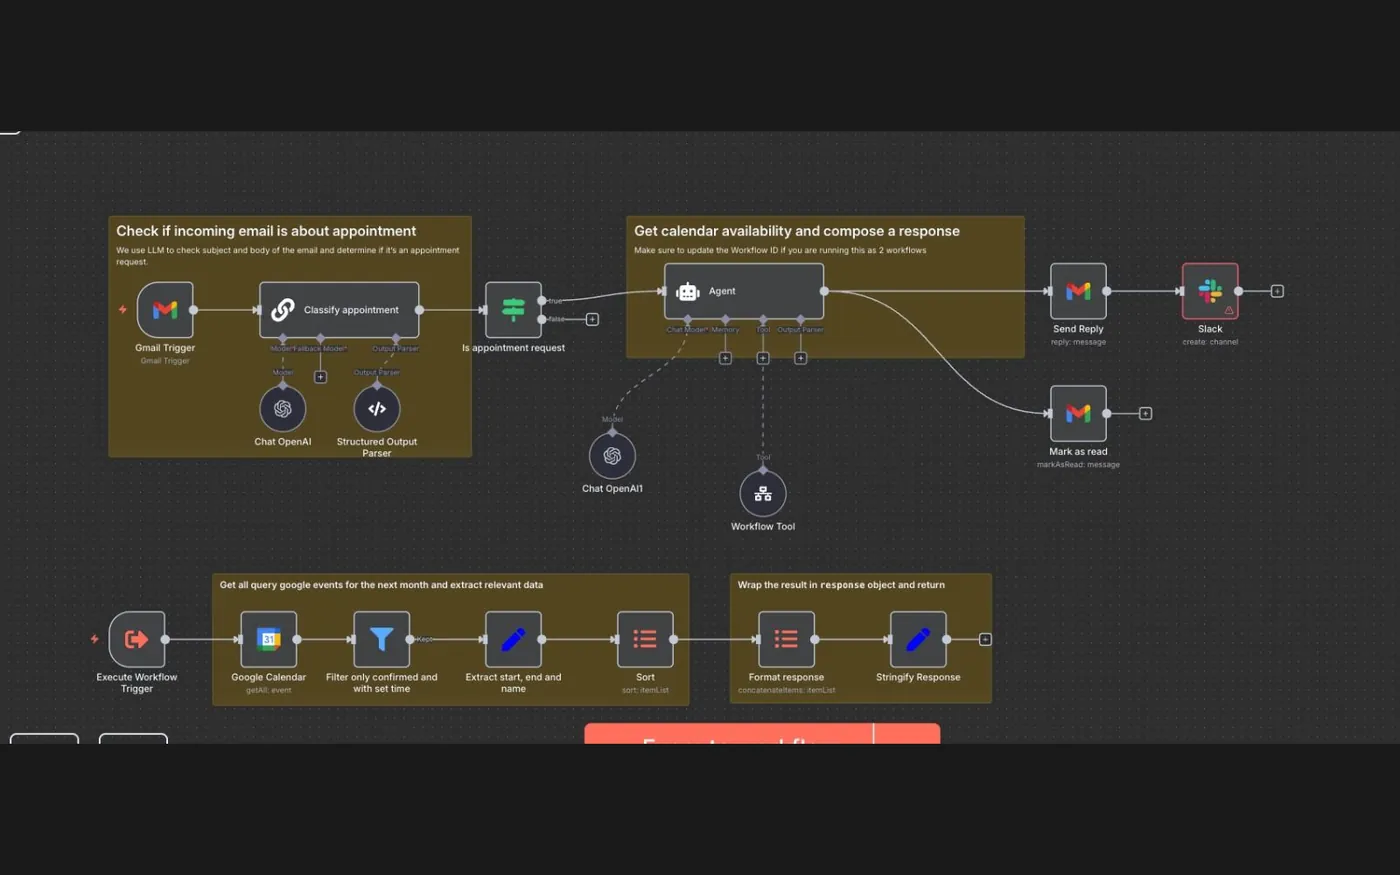Click the Execute Workflow Trigger lightning bolt
Viewport: 1400px width, 875px height.
pos(95,639)
